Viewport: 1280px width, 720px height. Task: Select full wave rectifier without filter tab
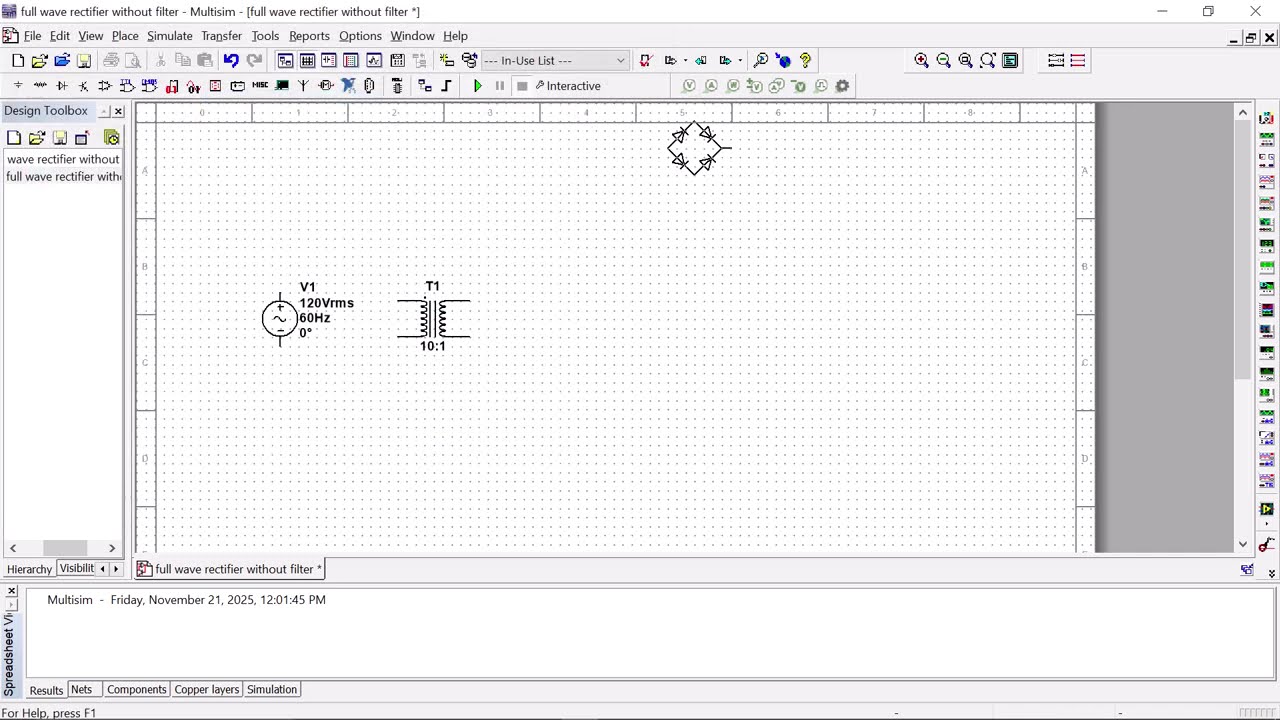pyautogui.click(x=230, y=569)
